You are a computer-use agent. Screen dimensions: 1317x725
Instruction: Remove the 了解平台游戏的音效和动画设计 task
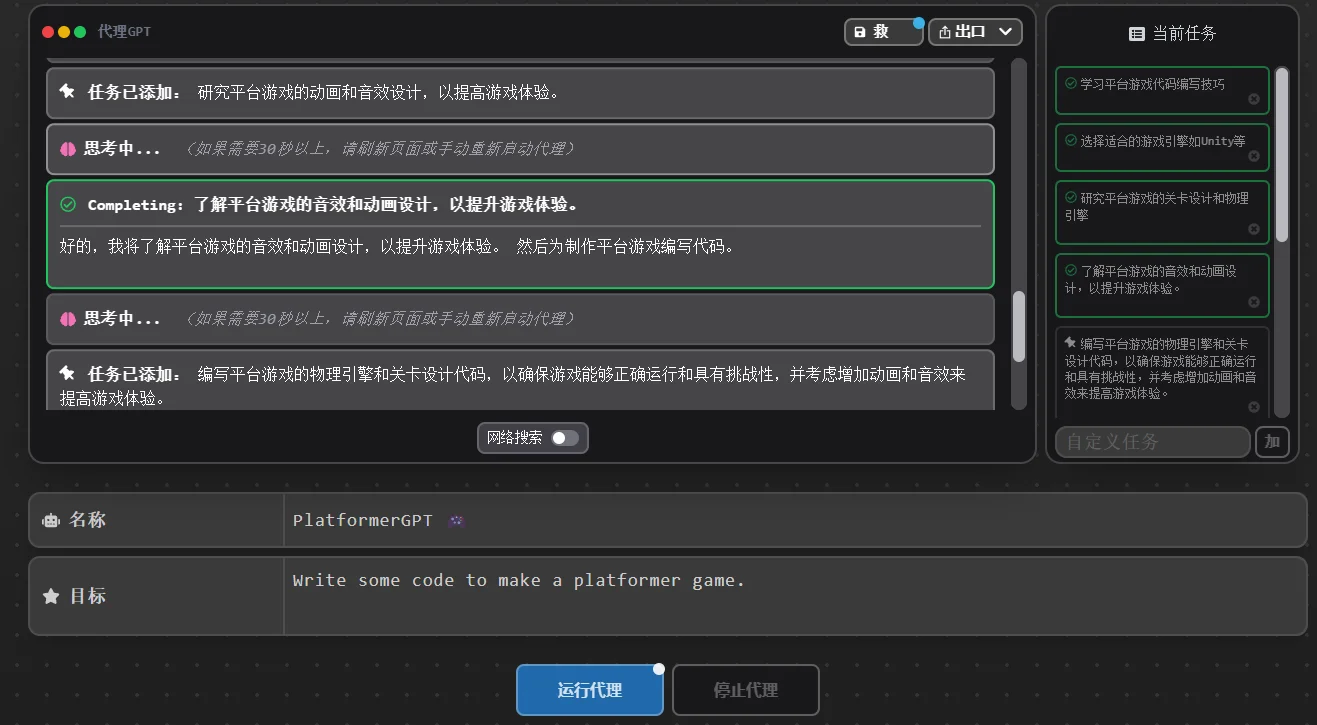click(x=1254, y=302)
